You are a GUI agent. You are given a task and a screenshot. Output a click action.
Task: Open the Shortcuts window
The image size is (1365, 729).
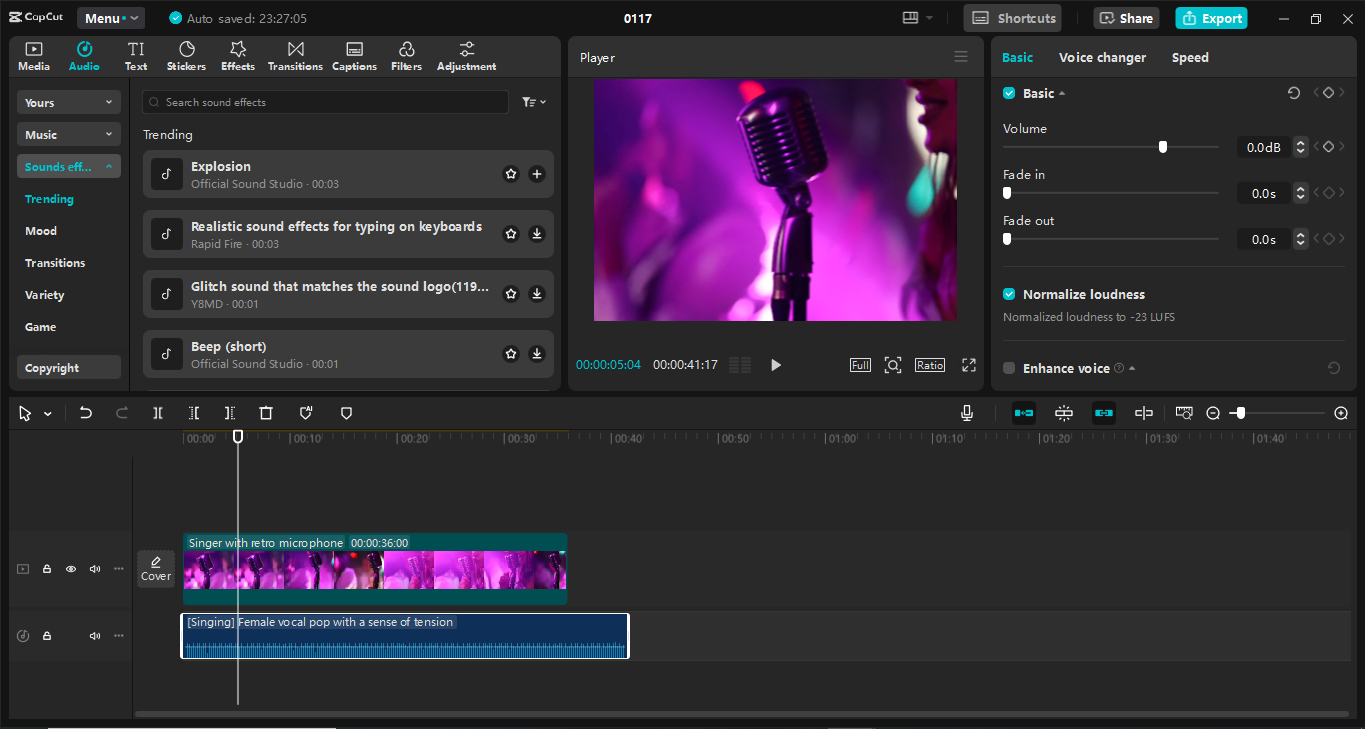(1013, 18)
